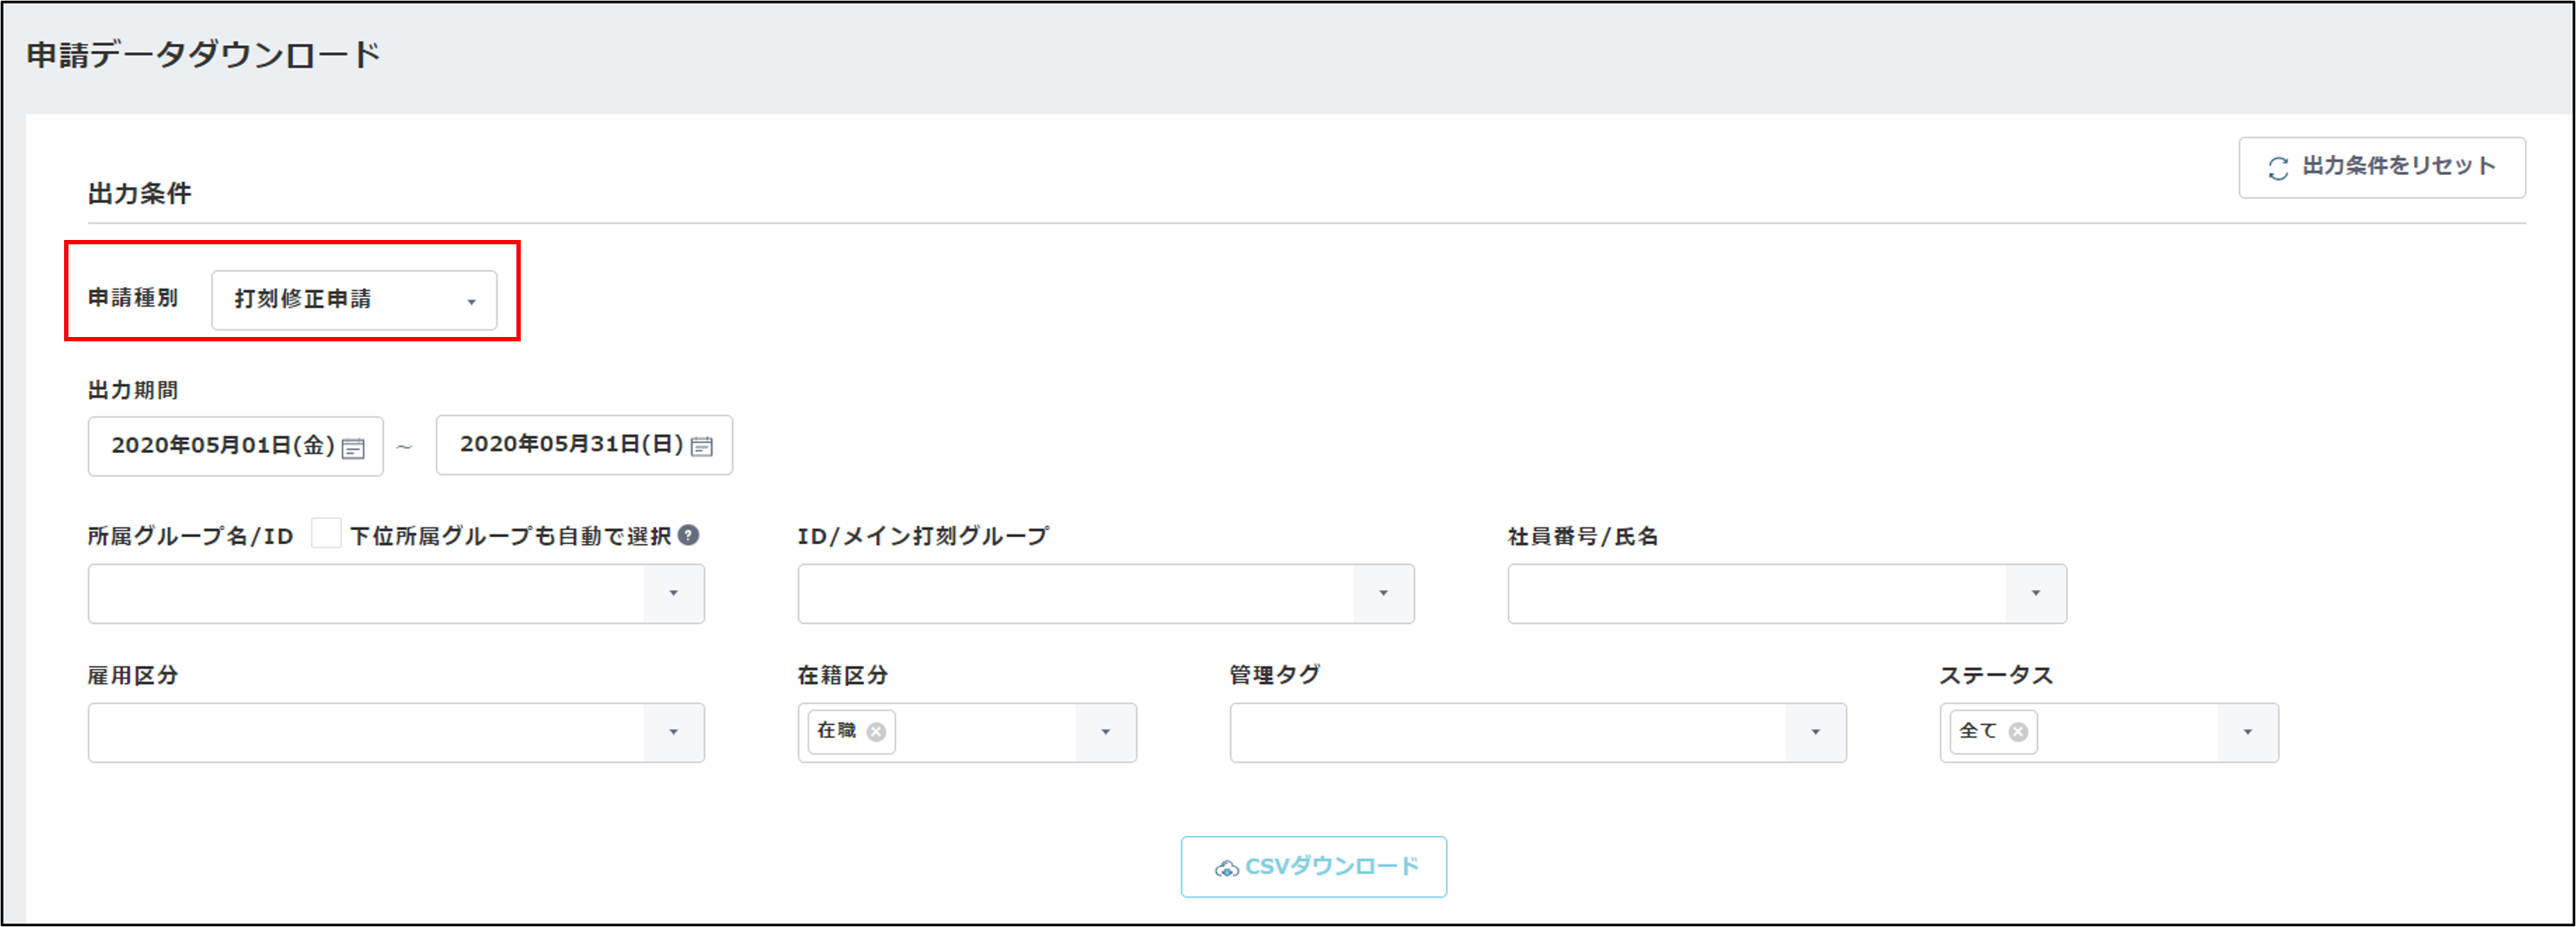Expand the 管理タグ dropdown arrow
Viewport: 2576px width, 927px height.
(x=1815, y=733)
